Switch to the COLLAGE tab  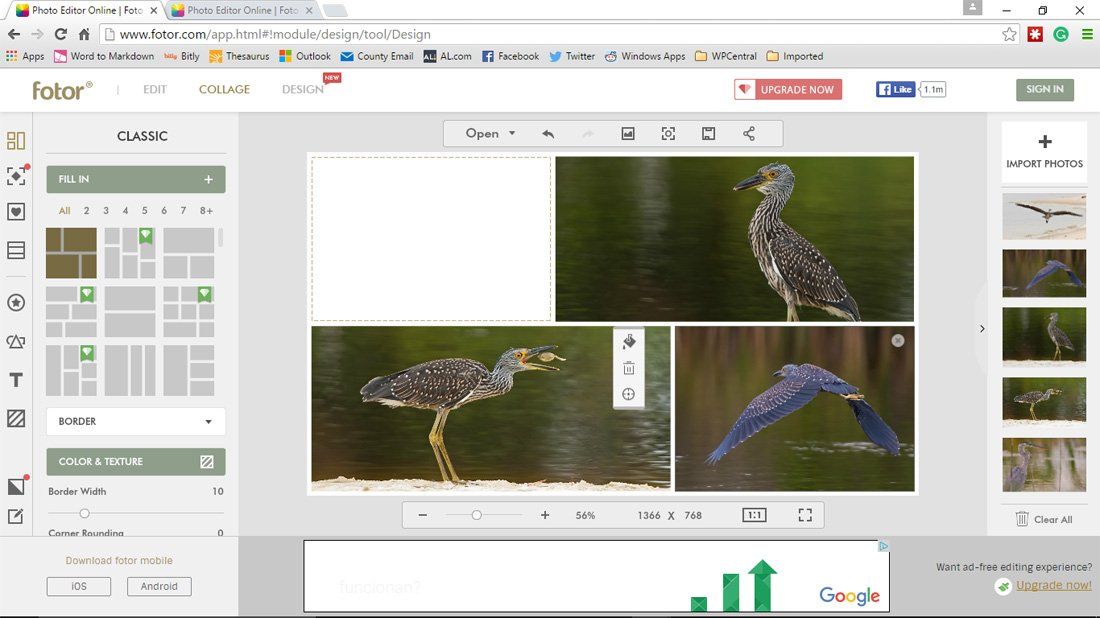(x=224, y=89)
